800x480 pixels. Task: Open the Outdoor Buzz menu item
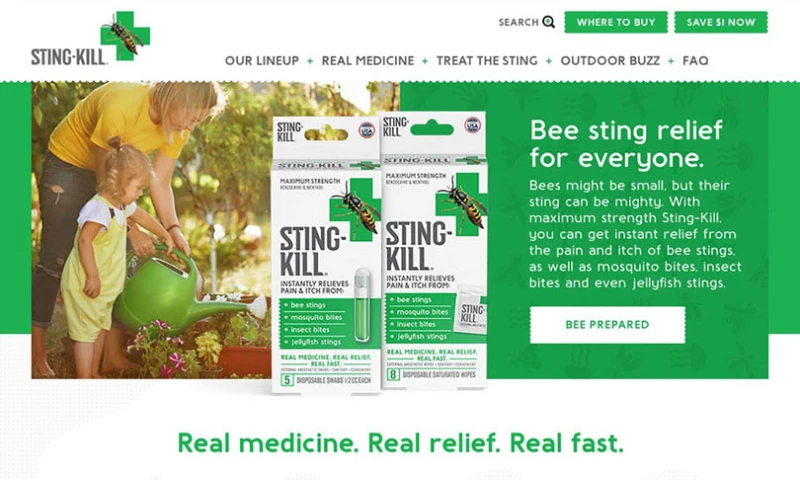click(610, 61)
